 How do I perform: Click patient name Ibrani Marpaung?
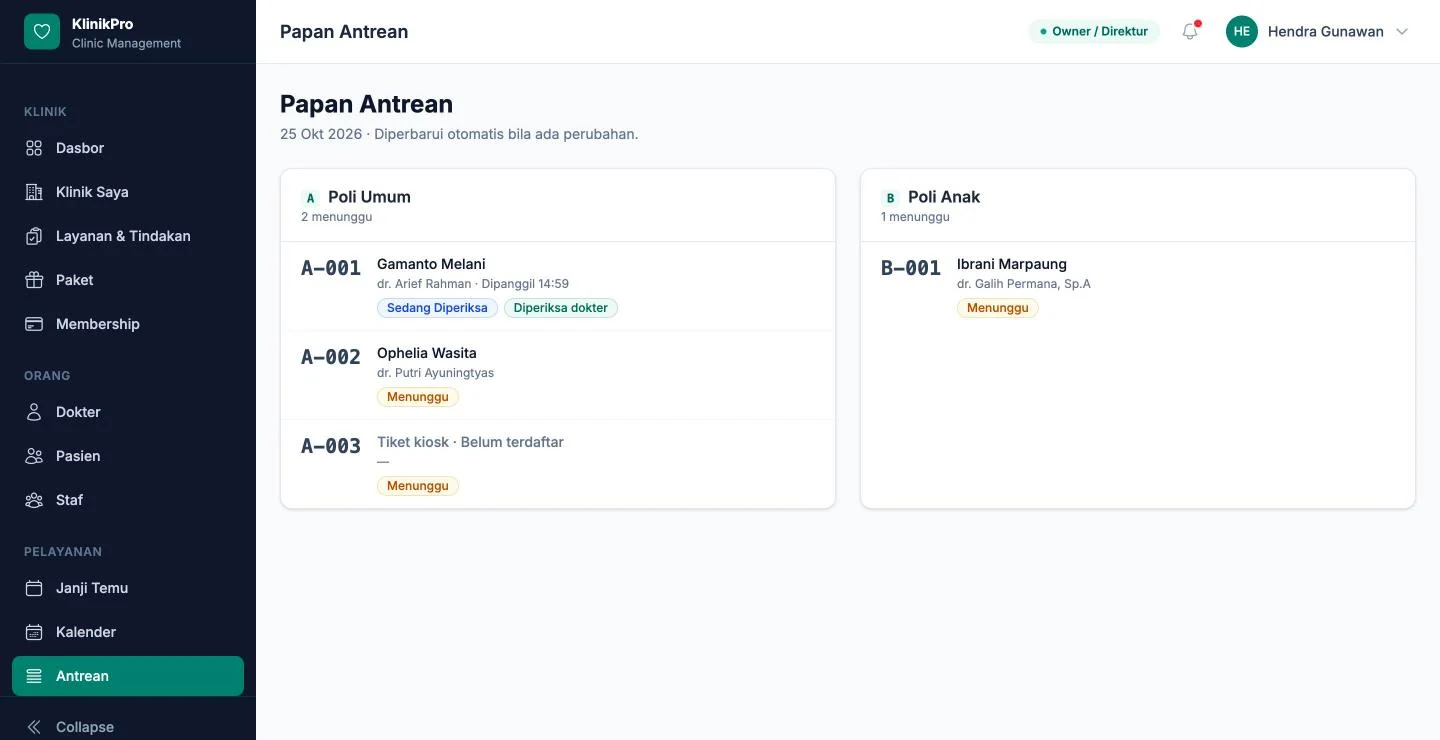1012,264
